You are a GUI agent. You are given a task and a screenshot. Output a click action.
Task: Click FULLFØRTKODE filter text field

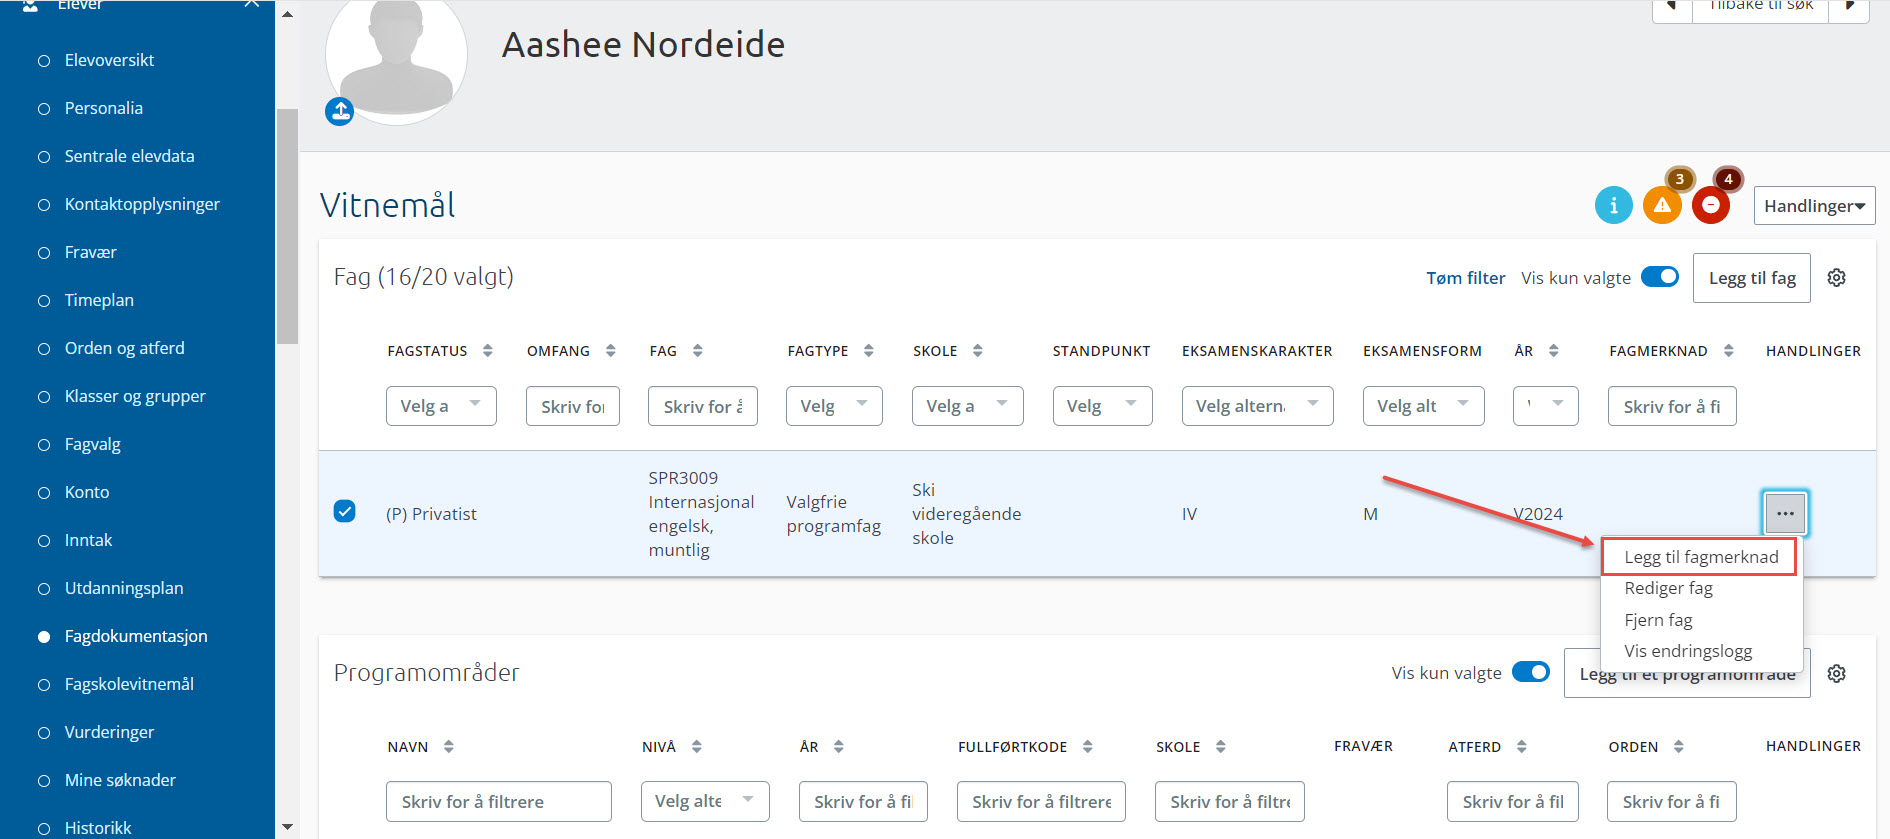click(x=1041, y=801)
